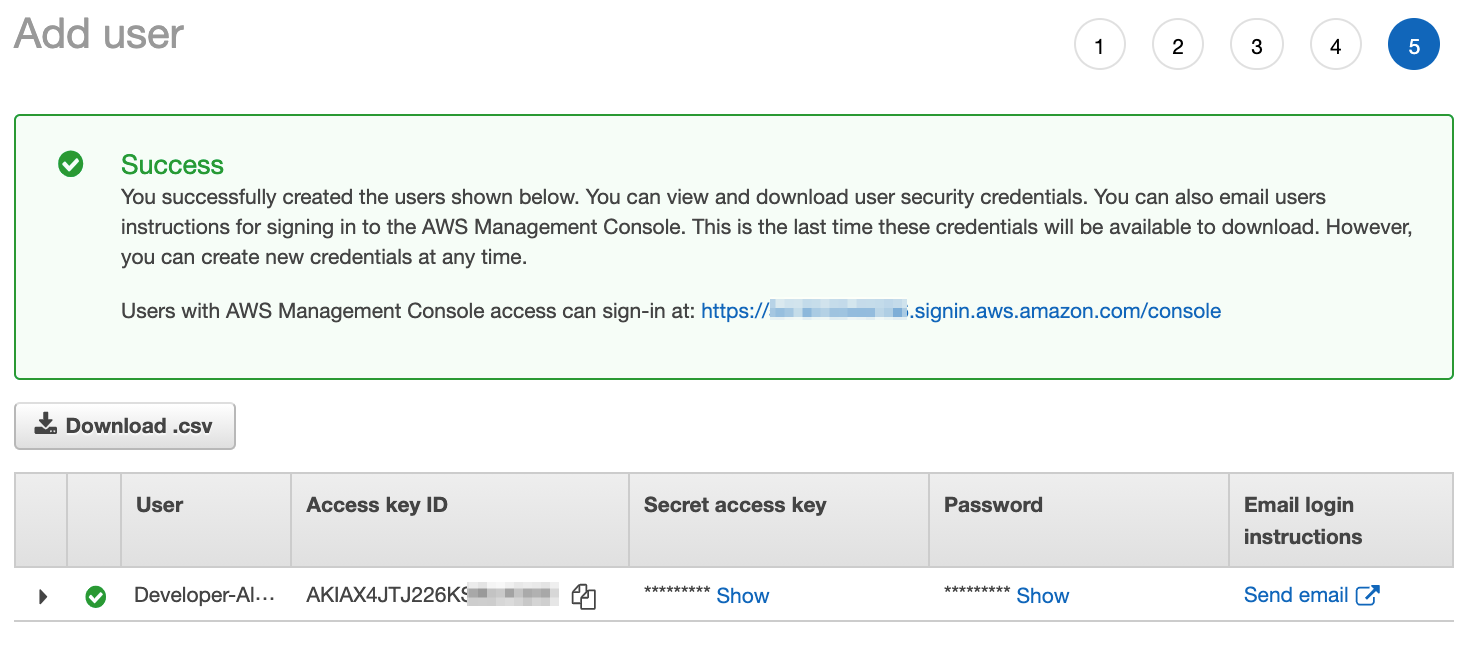Image resolution: width=1470 pixels, height=652 pixels.
Task: Show the user password
Action: (1042, 595)
